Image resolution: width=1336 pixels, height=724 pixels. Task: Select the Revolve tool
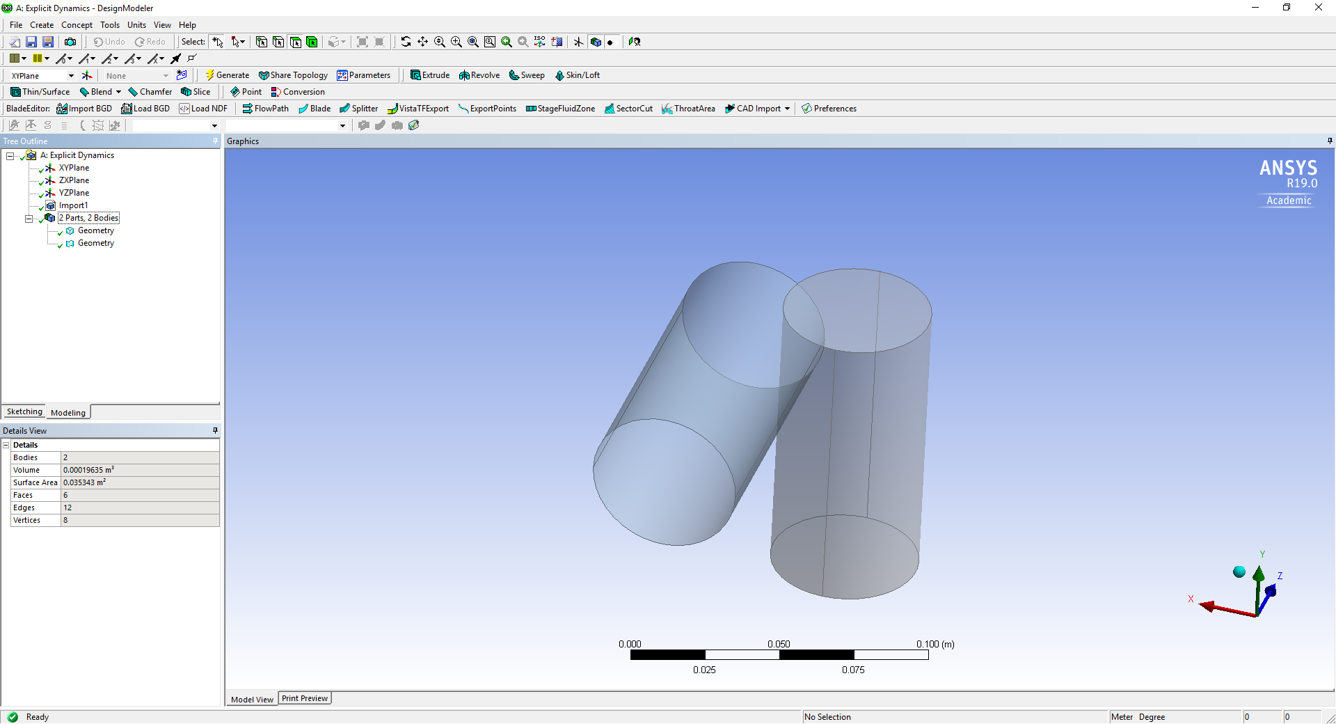(x=479, y=75)
